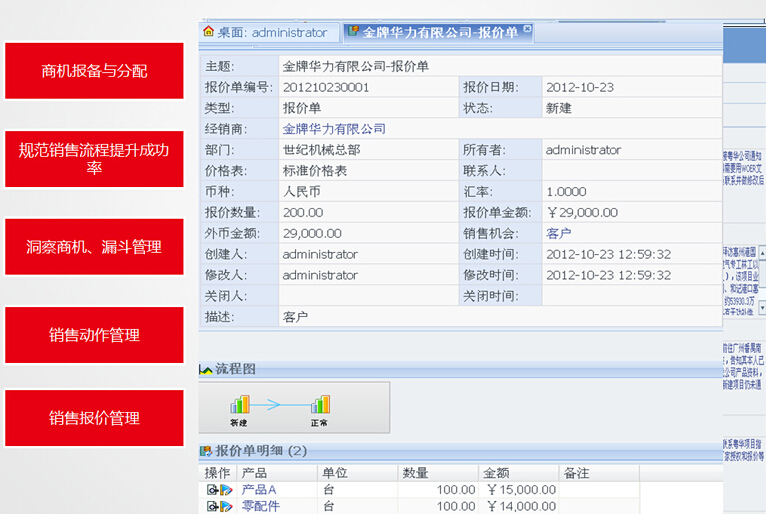Click the 正常 stage icon in flowchart

pyautogui.click(x=320, y=404)
